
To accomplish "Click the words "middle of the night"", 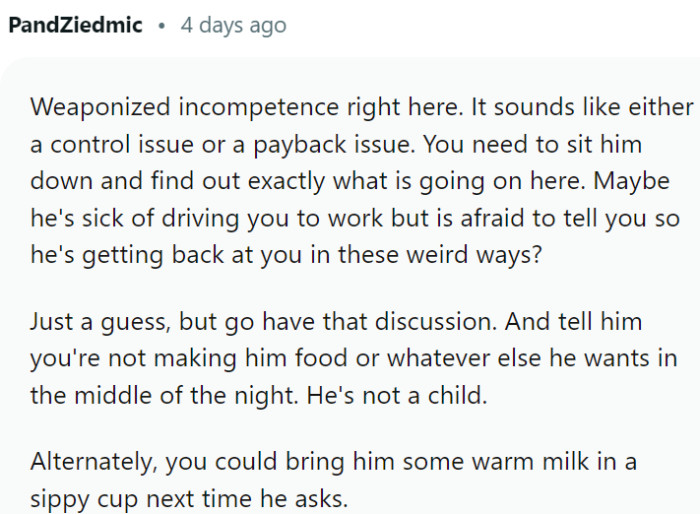I will (x=160, y=396).
